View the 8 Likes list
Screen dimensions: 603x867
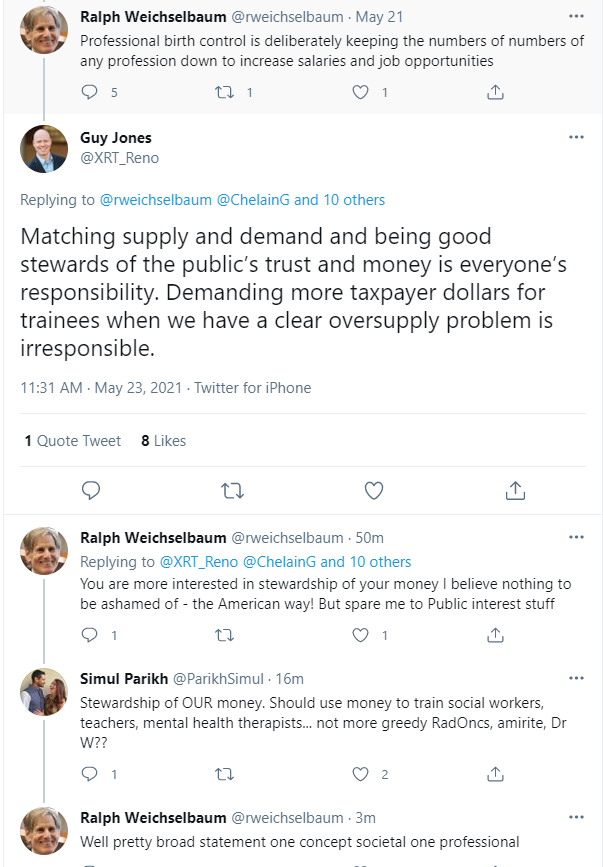163,440
